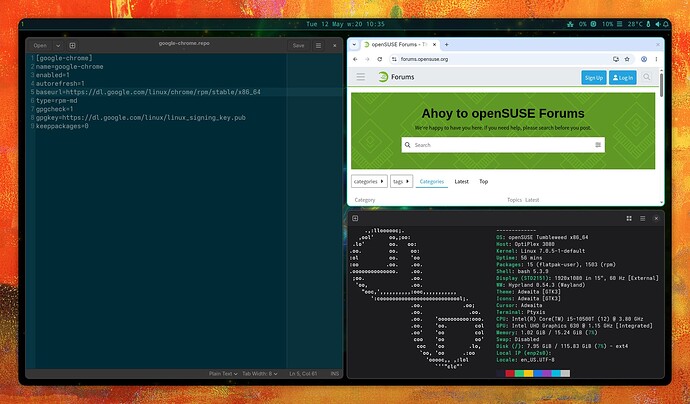Click the baseurl line in the editor
690x404 pixels.
[148, 92]
